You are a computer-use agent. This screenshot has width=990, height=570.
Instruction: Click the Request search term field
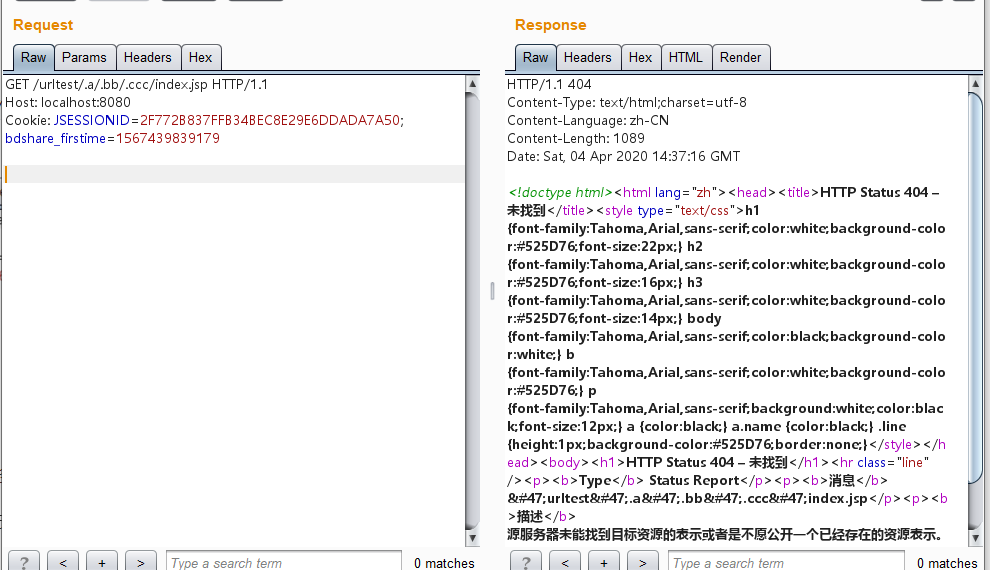pyautogui.click(x=284, y=562)
